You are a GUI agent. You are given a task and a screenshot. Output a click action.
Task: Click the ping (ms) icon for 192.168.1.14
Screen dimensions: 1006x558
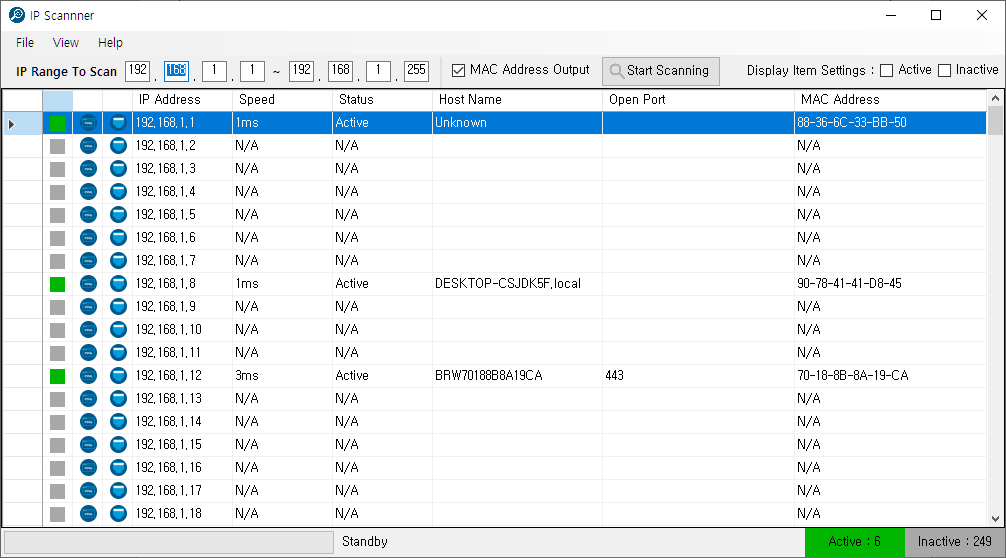[88, 422]
